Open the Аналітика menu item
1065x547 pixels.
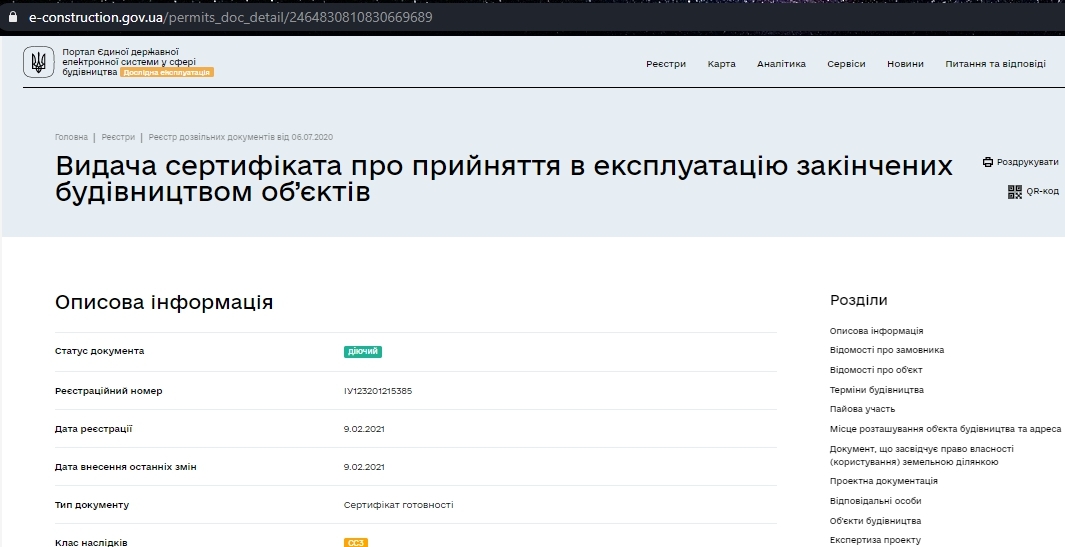781,64
